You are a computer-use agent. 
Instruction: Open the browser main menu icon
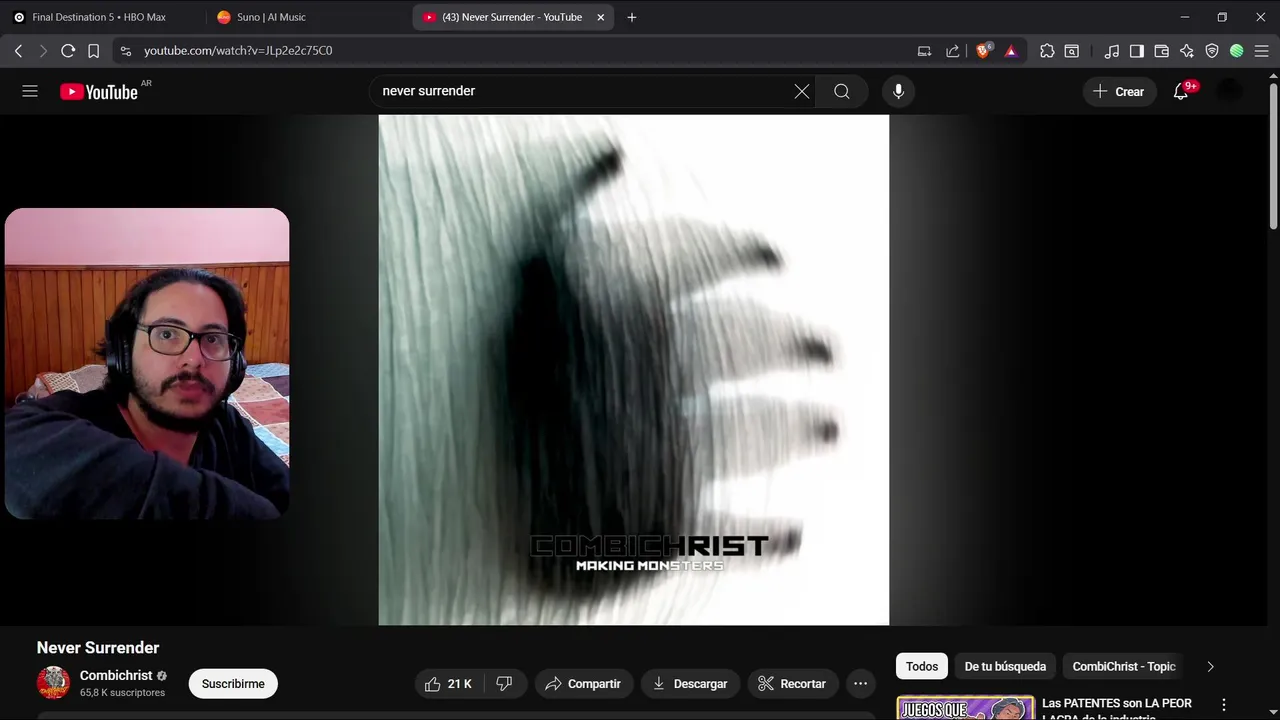[1262, 50]
